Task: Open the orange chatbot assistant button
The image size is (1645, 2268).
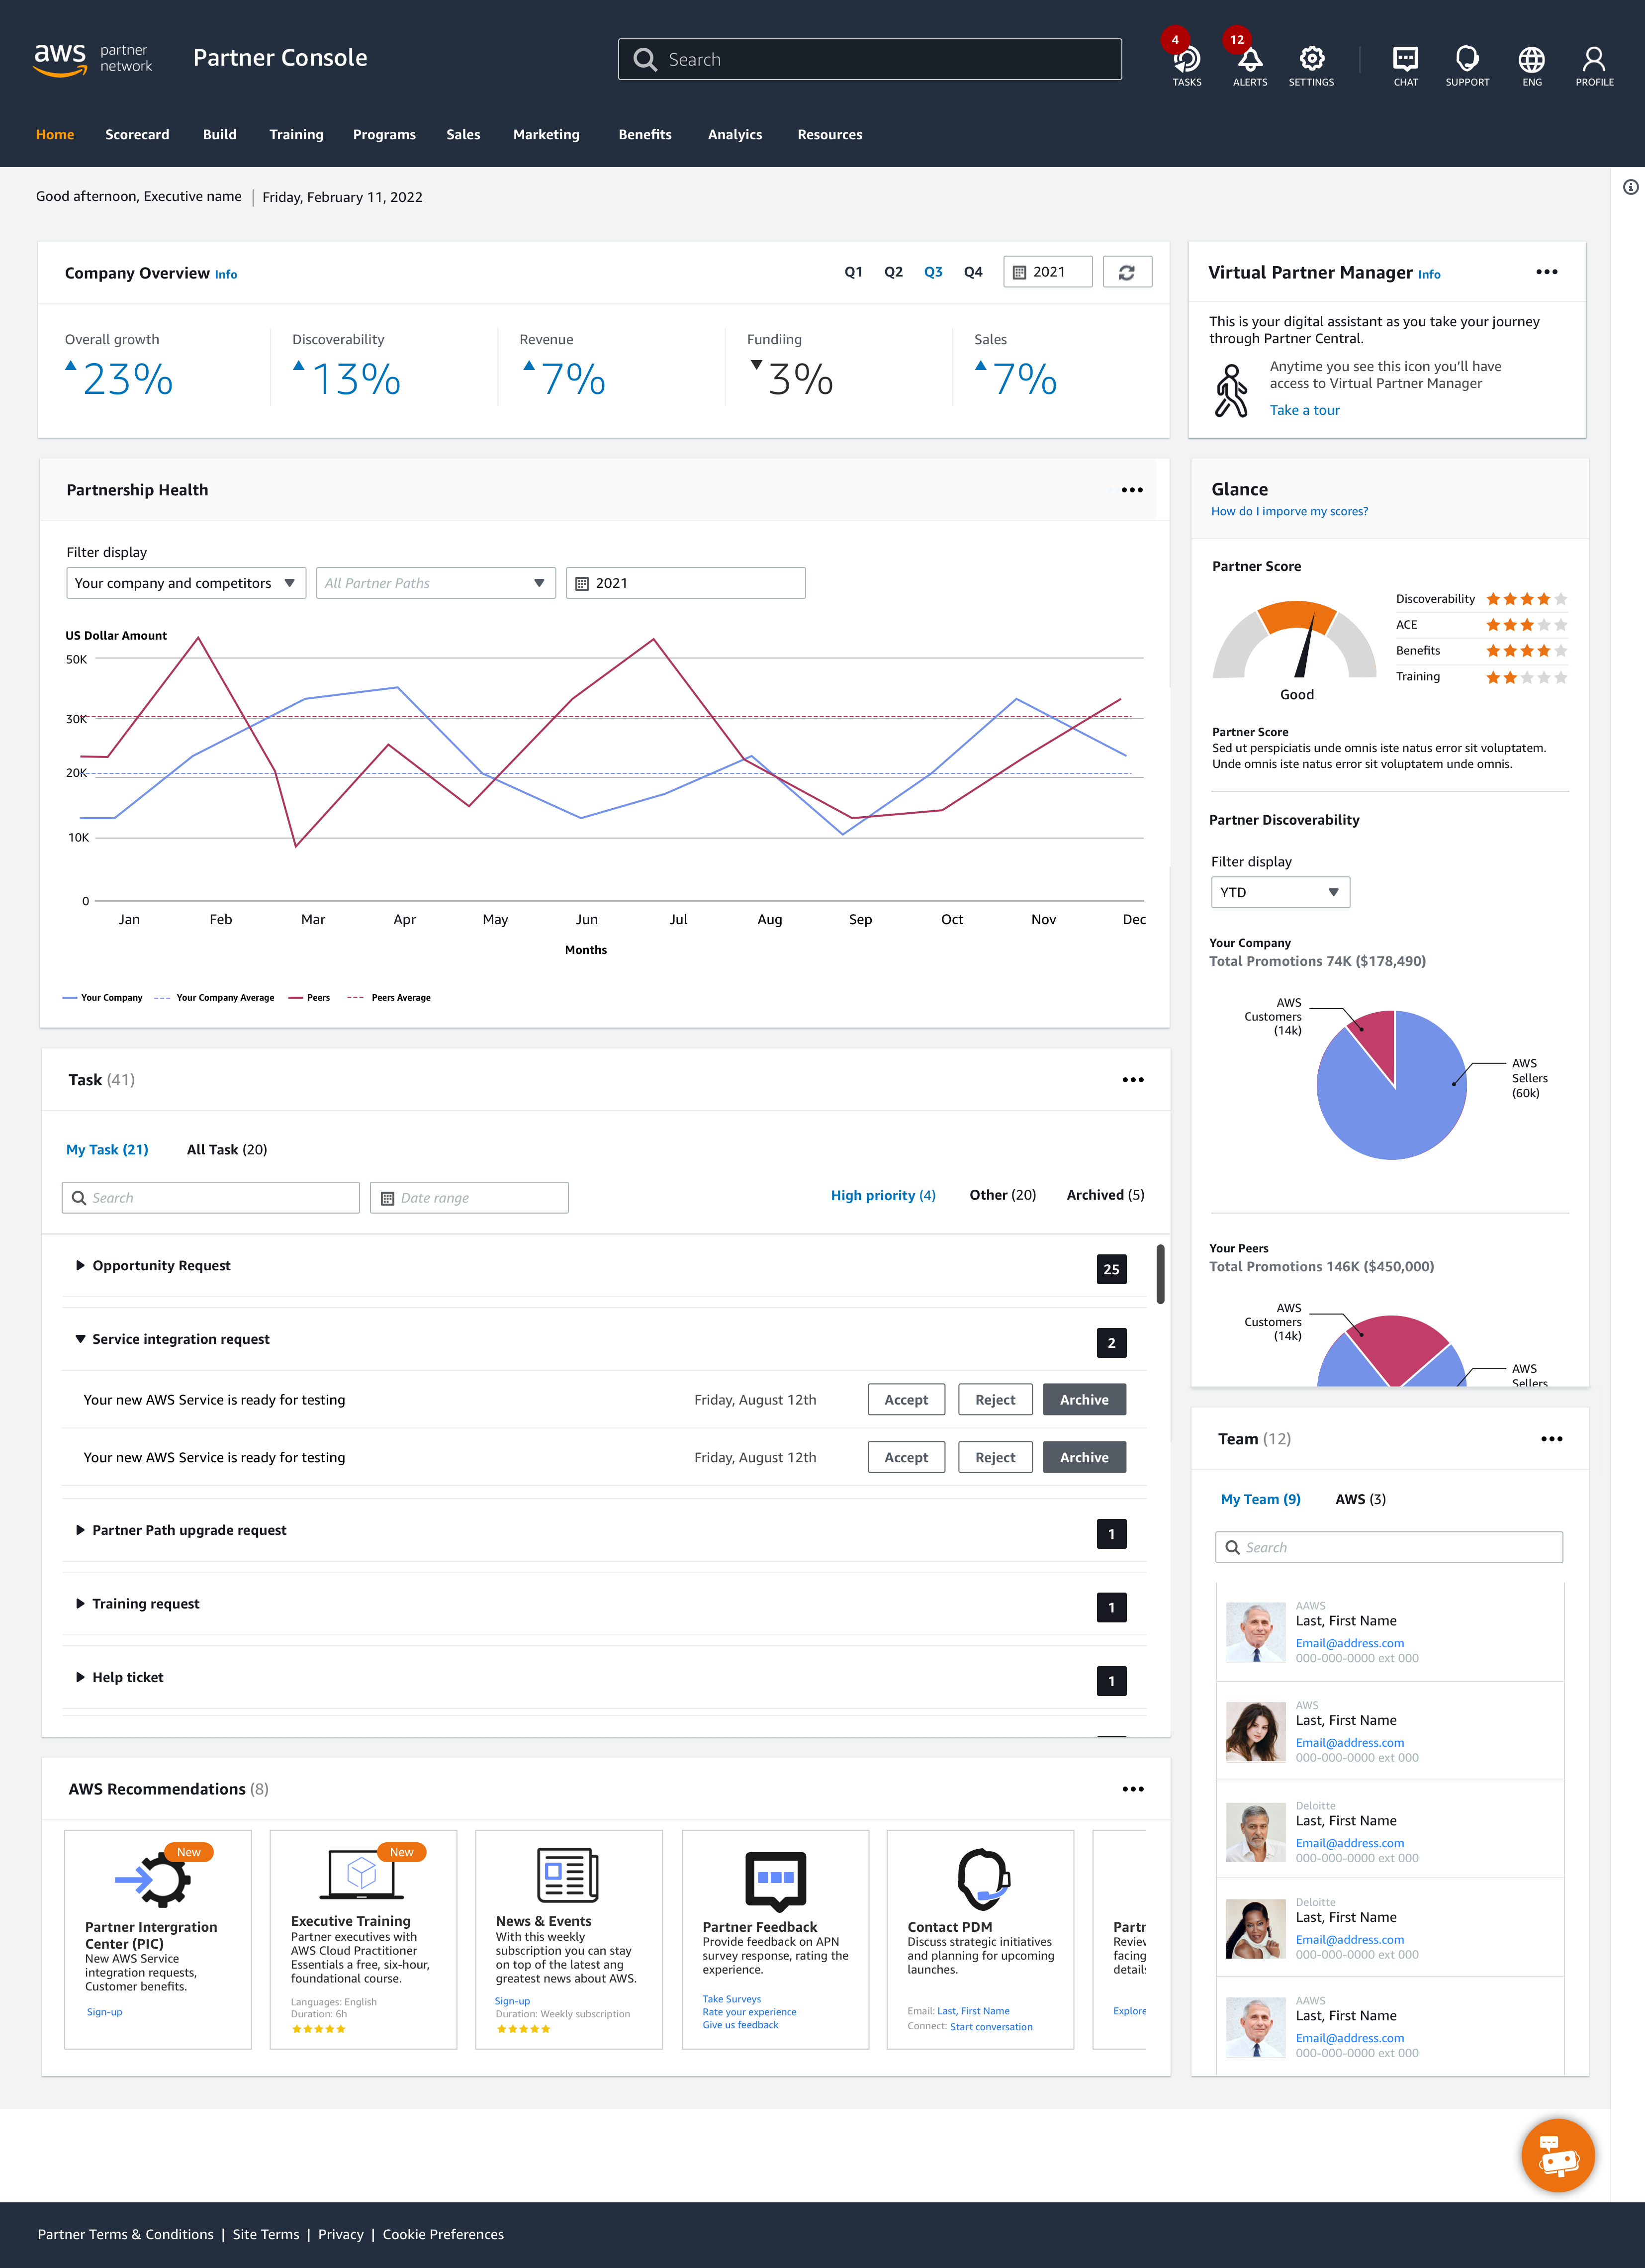Action: (x=1557, y=2155)
